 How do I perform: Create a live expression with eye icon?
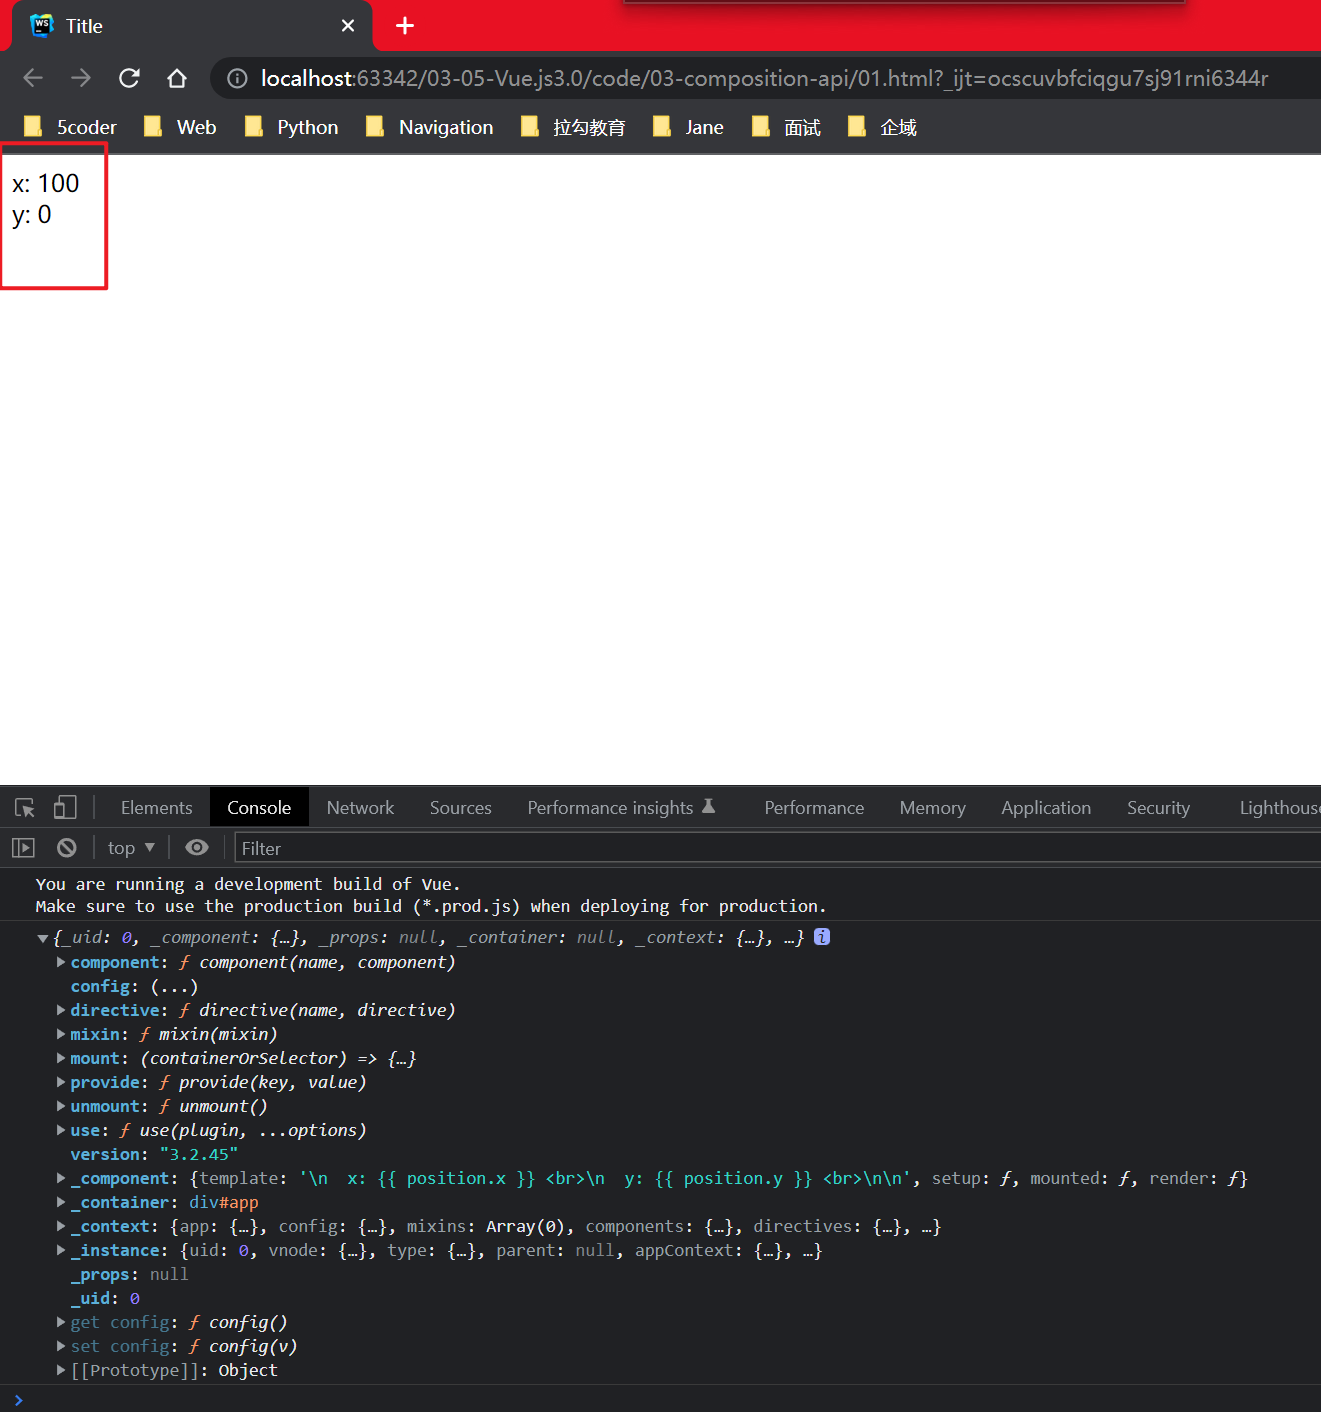click(197, 848)
